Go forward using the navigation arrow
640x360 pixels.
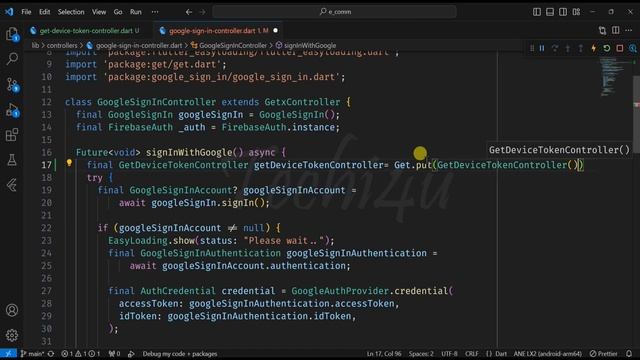pos(202,12)
